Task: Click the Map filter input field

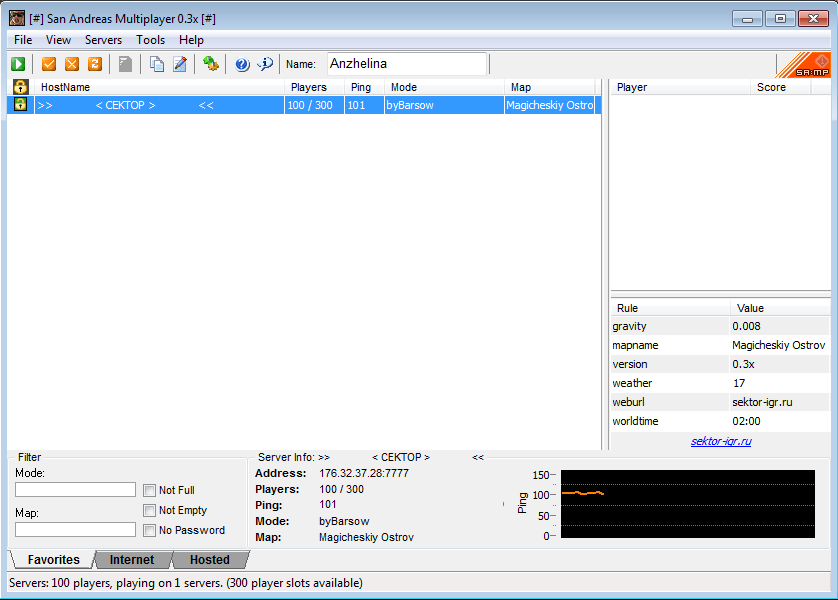Action: pyautogui.click(x=75, y=529)
